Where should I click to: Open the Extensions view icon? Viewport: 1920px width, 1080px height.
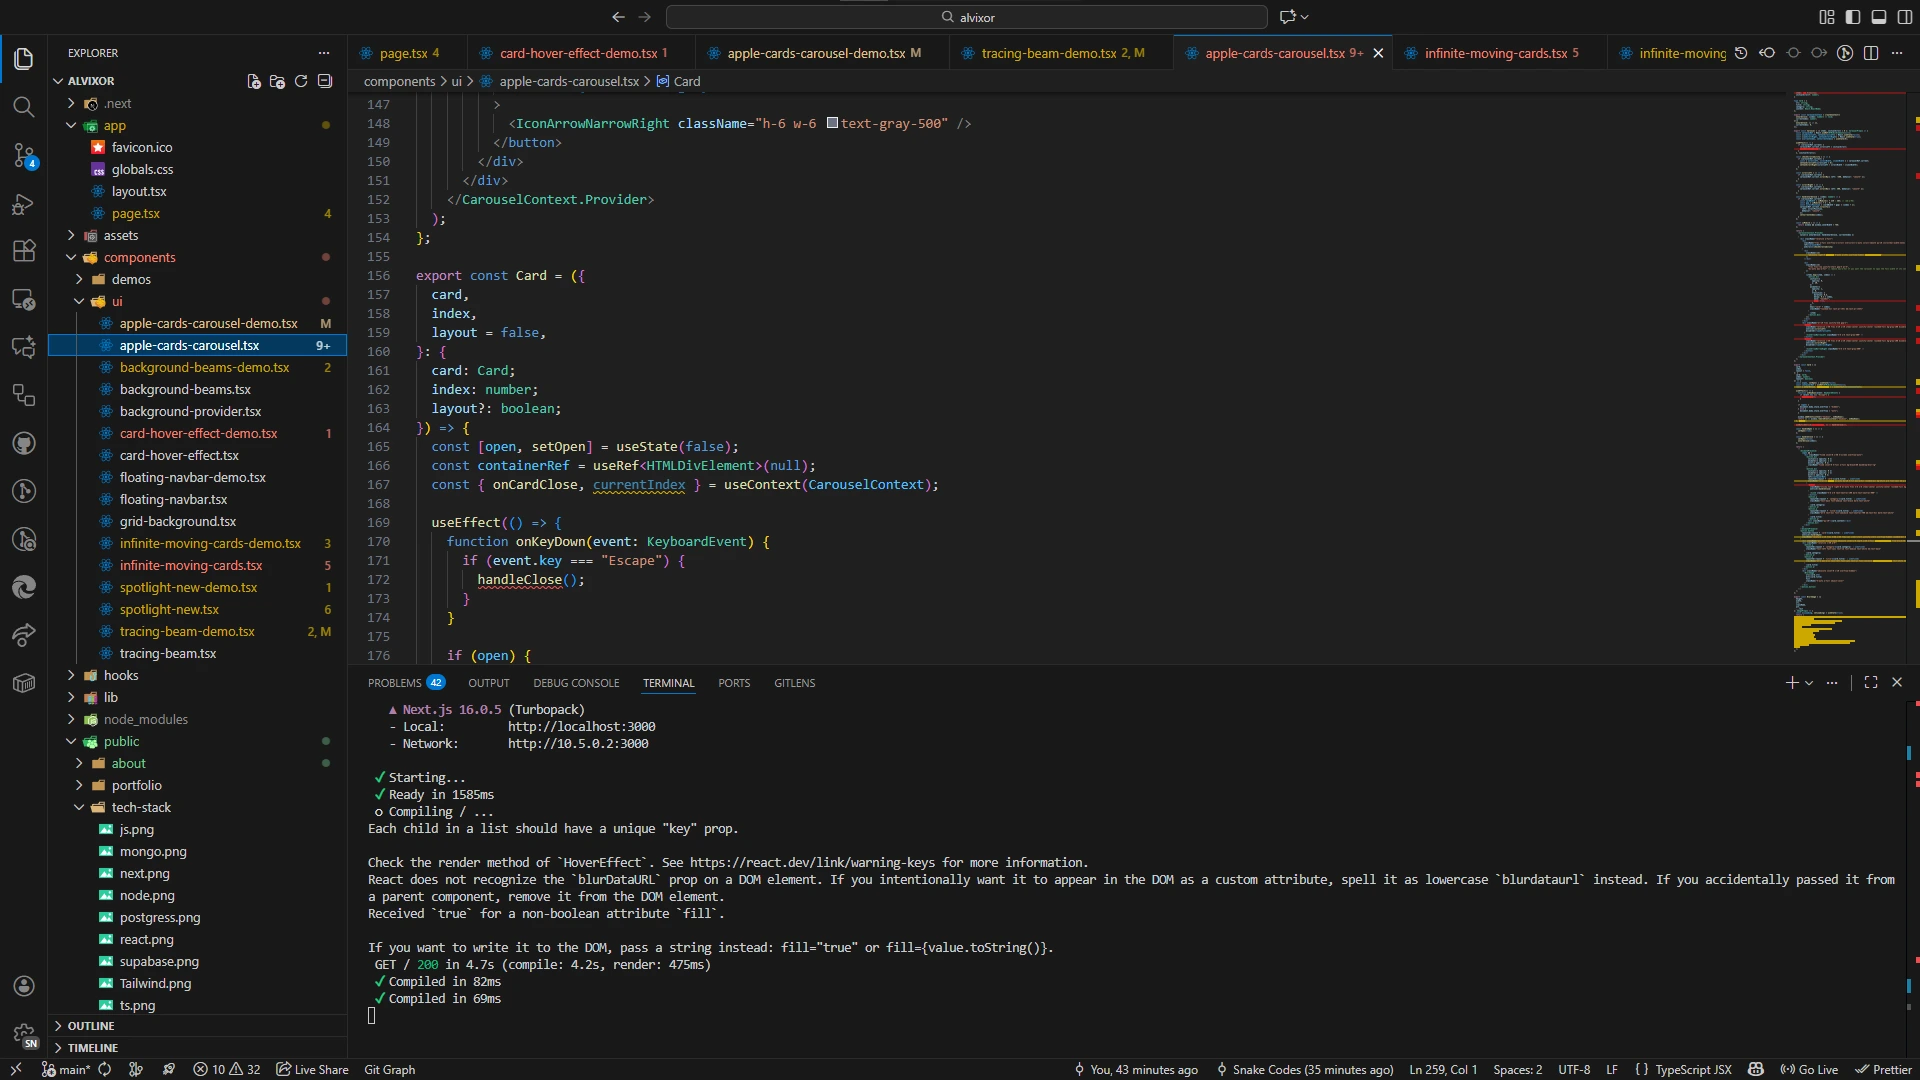(24, 251)
